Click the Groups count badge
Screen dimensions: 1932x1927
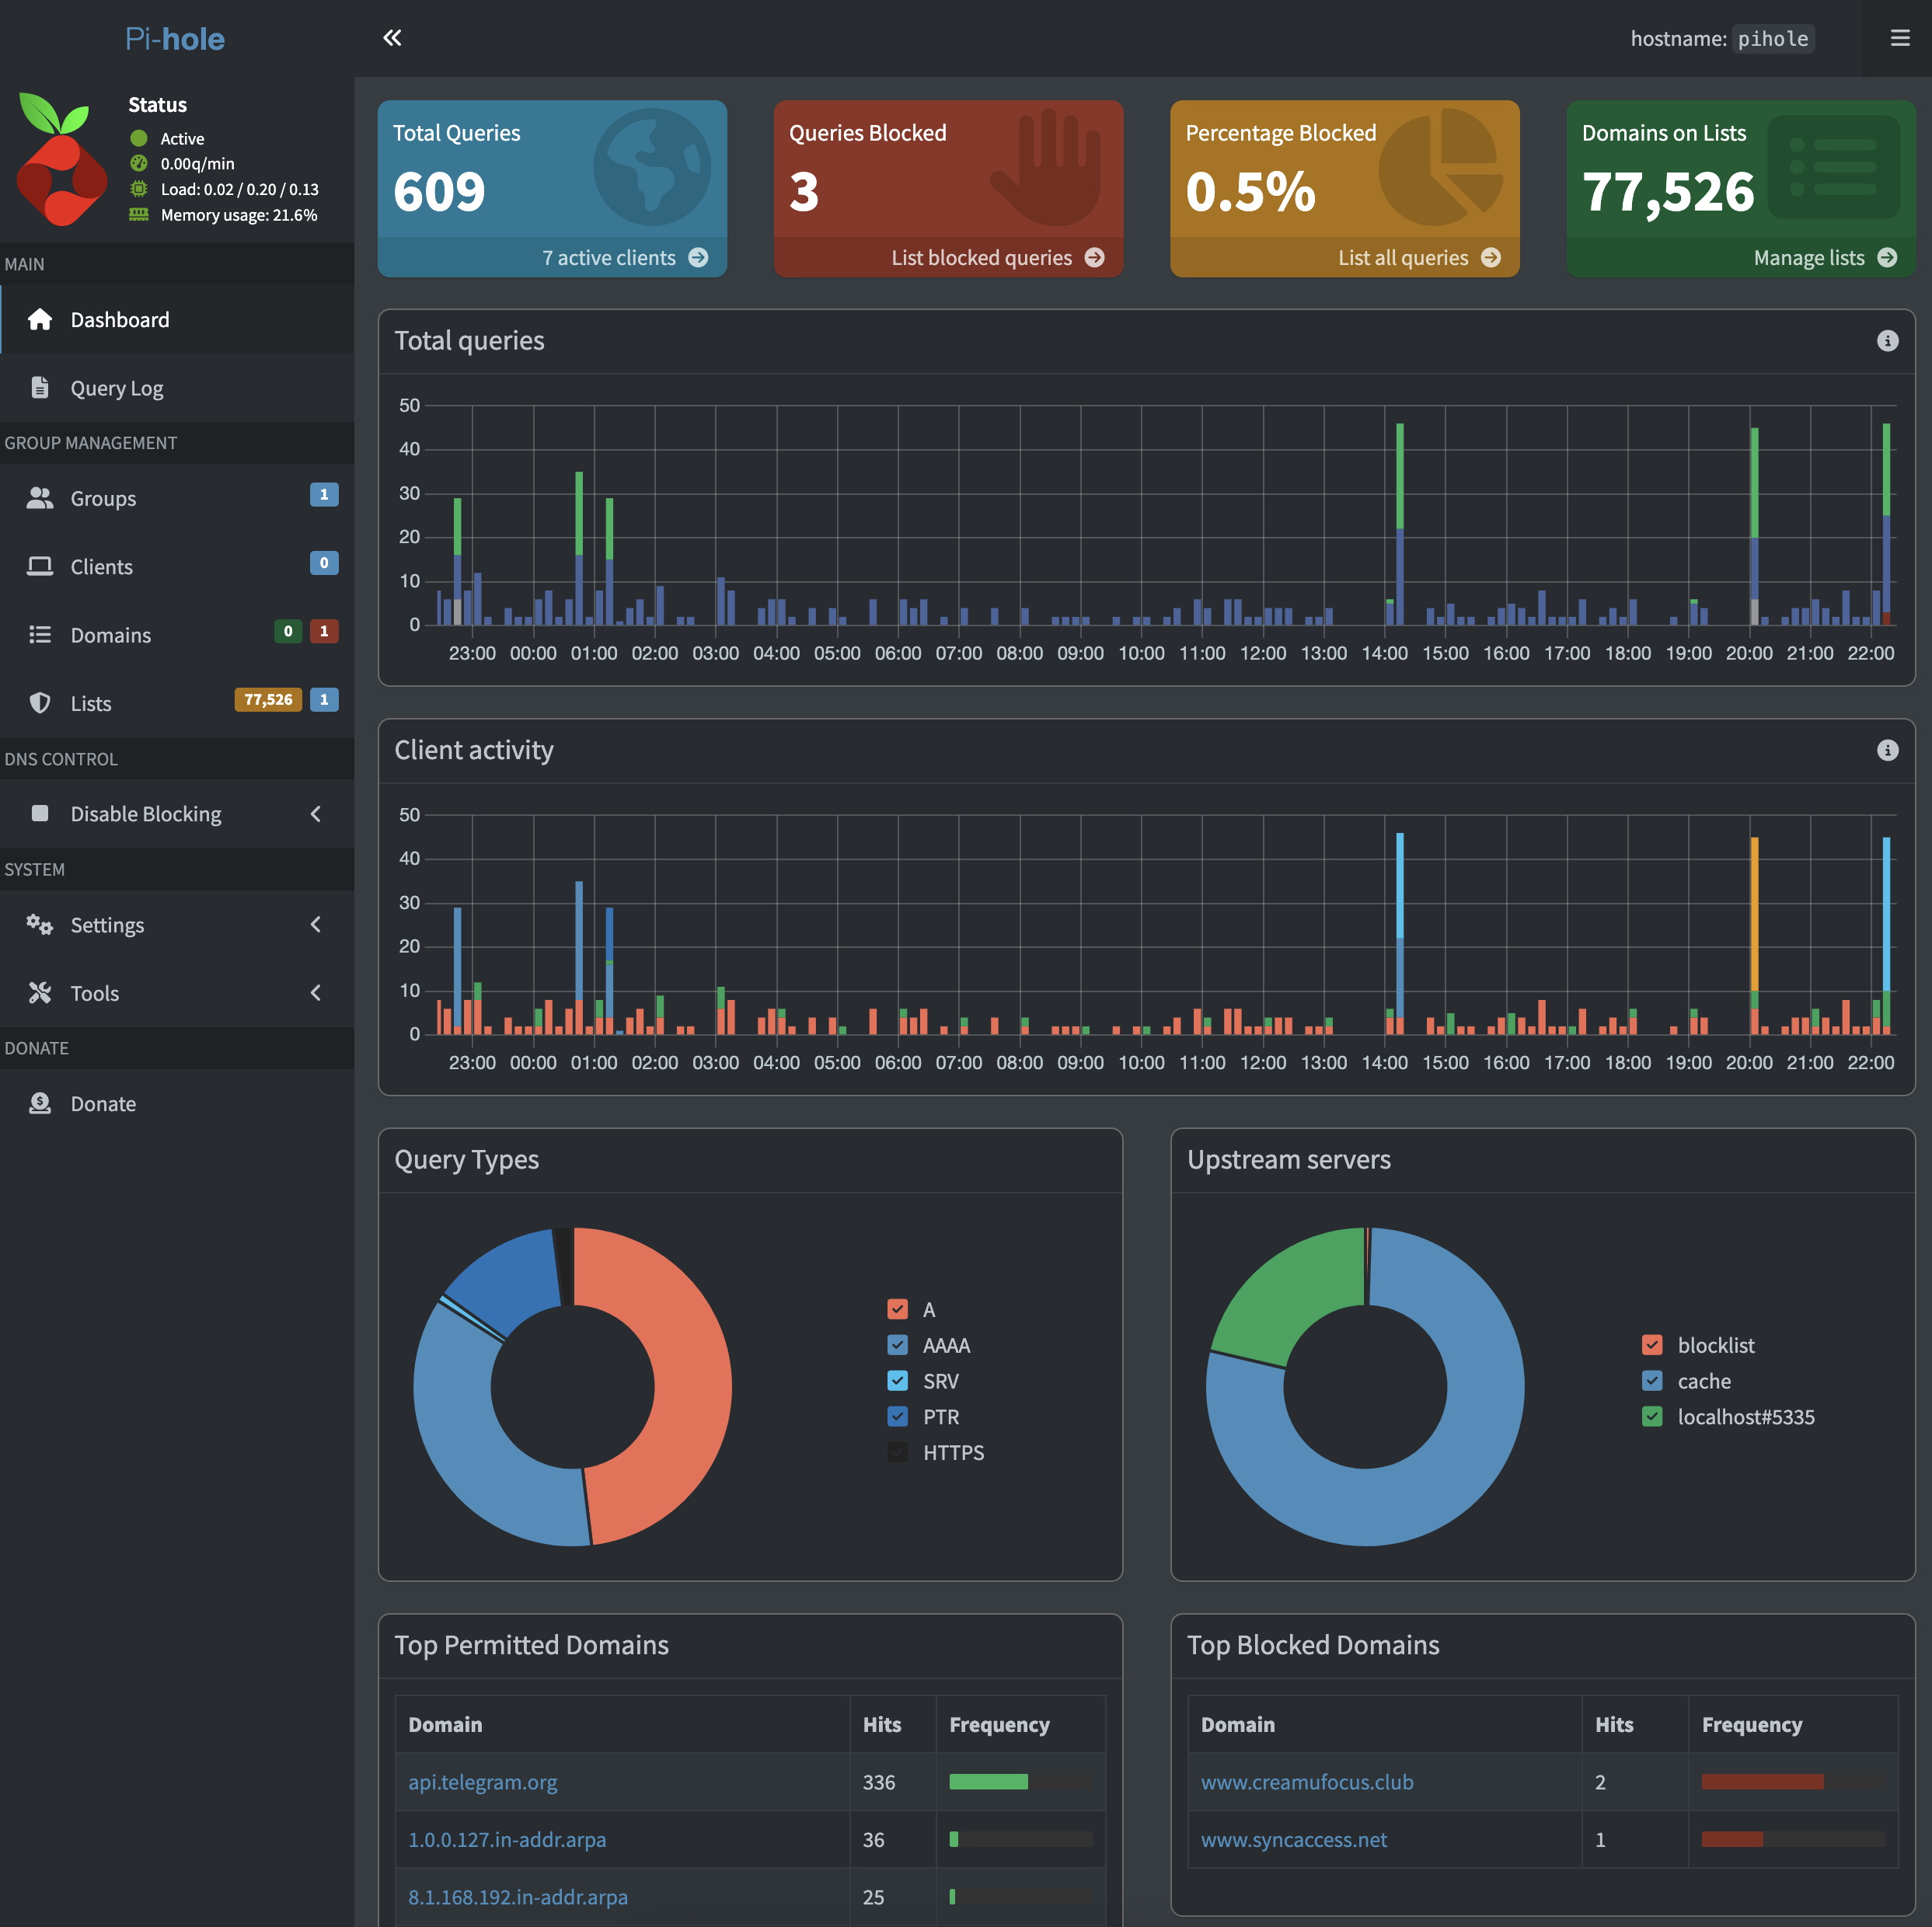click(x=323, y=495)
